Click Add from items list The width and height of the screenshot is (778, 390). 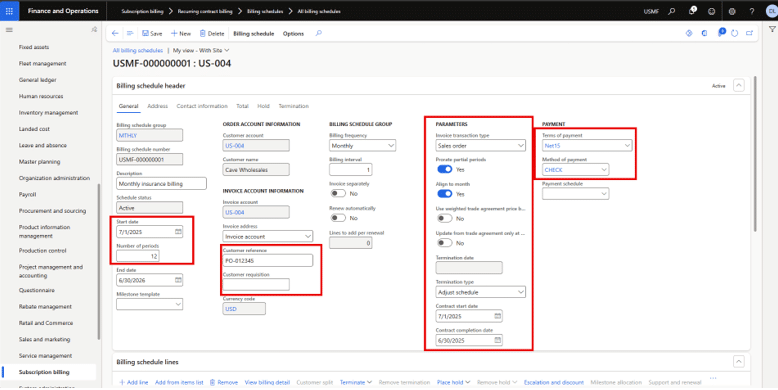[x=179, y=383]
